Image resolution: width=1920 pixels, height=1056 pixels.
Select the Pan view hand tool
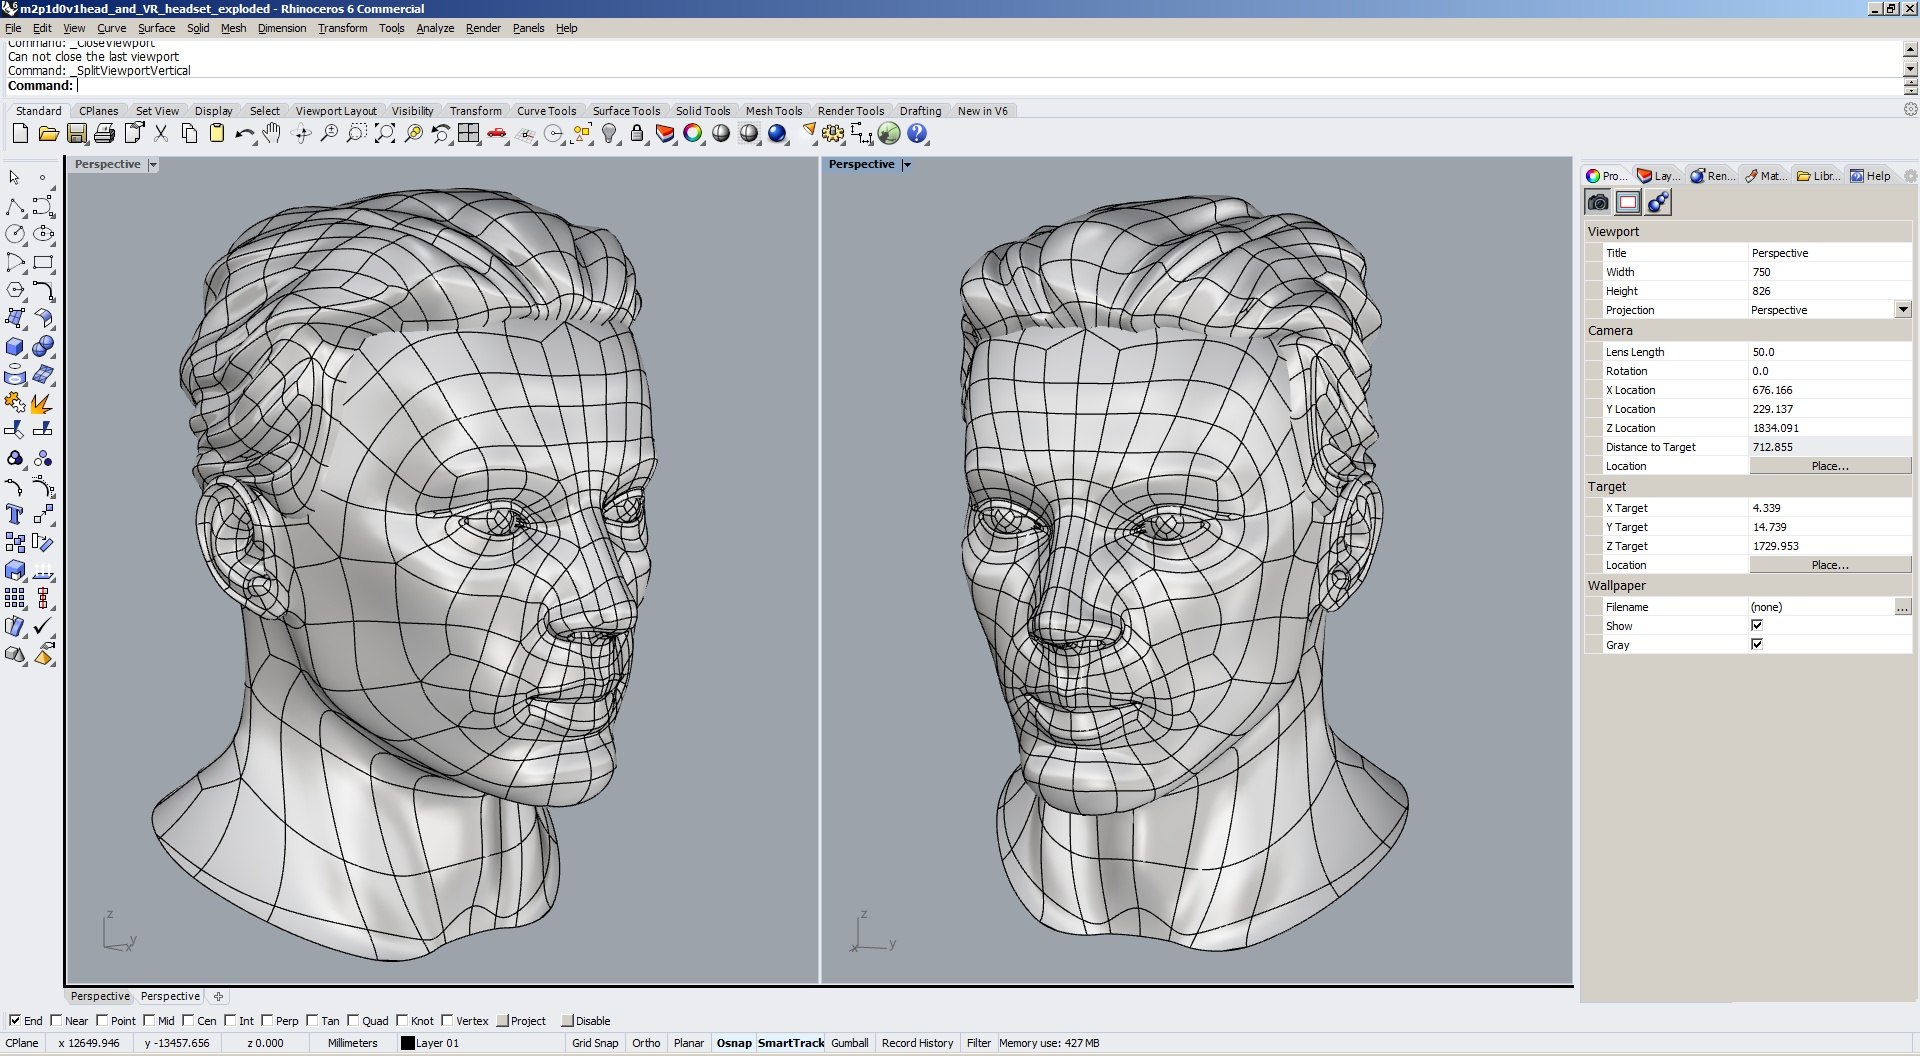272,134
